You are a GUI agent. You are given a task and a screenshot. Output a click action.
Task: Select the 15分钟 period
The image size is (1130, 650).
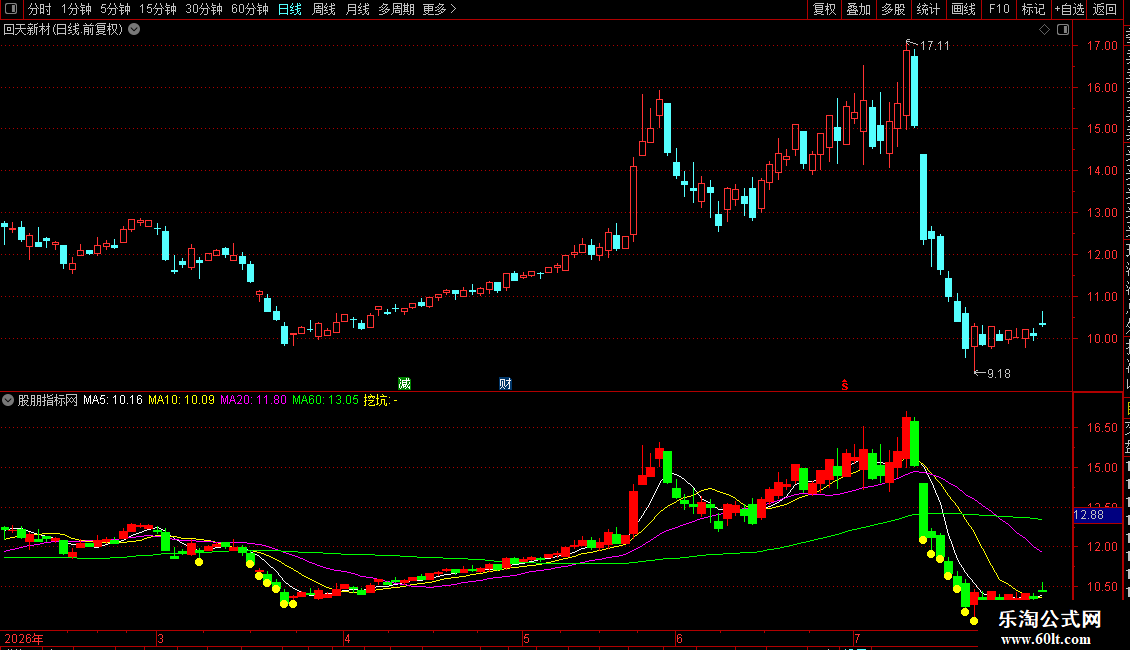point(158,9)
